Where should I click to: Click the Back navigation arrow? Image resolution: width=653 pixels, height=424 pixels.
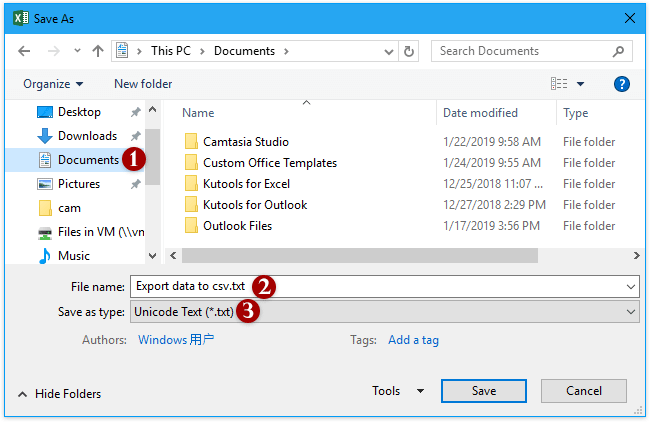23,51
